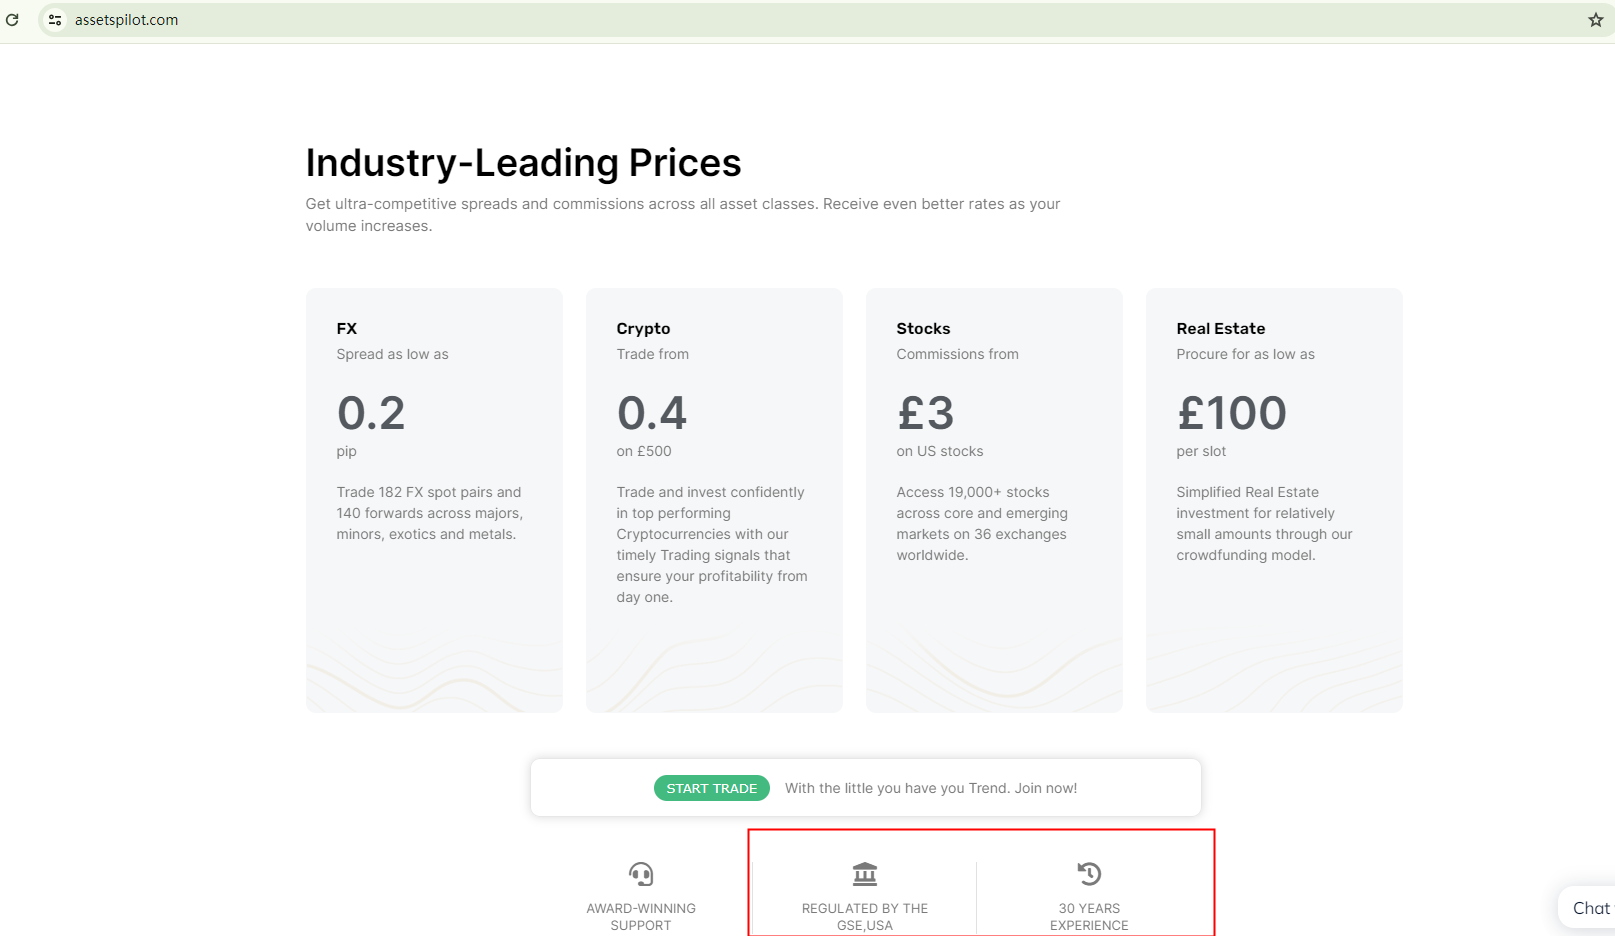Click REGULATED BY THE GSE,USA text
Viewport: 1615px width, 936px height.
point(865,916)
